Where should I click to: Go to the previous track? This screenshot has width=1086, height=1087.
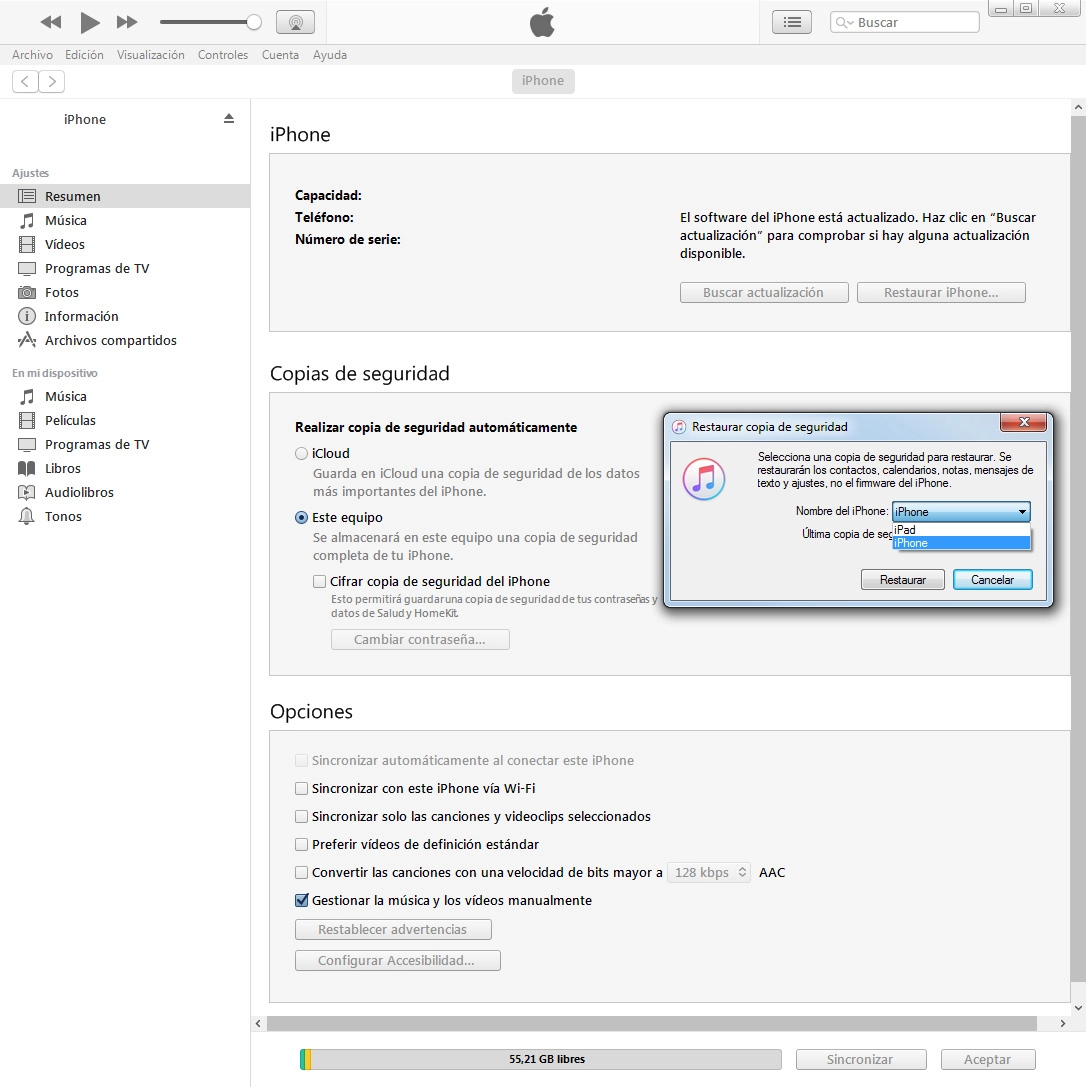(x=51, y=22)
